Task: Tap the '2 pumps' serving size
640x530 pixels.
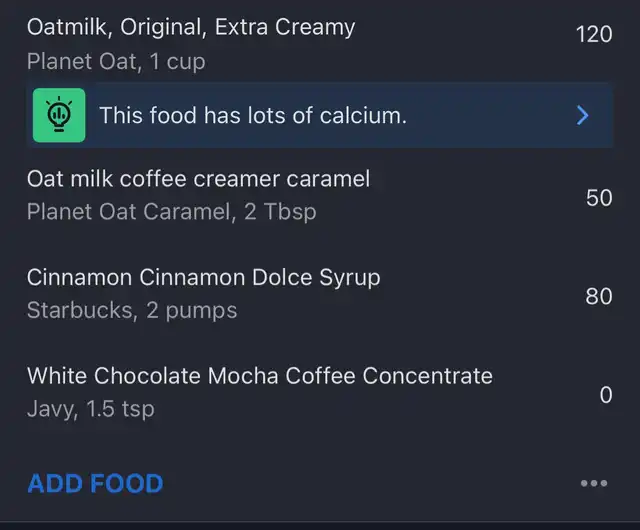Action: point(191,310)
